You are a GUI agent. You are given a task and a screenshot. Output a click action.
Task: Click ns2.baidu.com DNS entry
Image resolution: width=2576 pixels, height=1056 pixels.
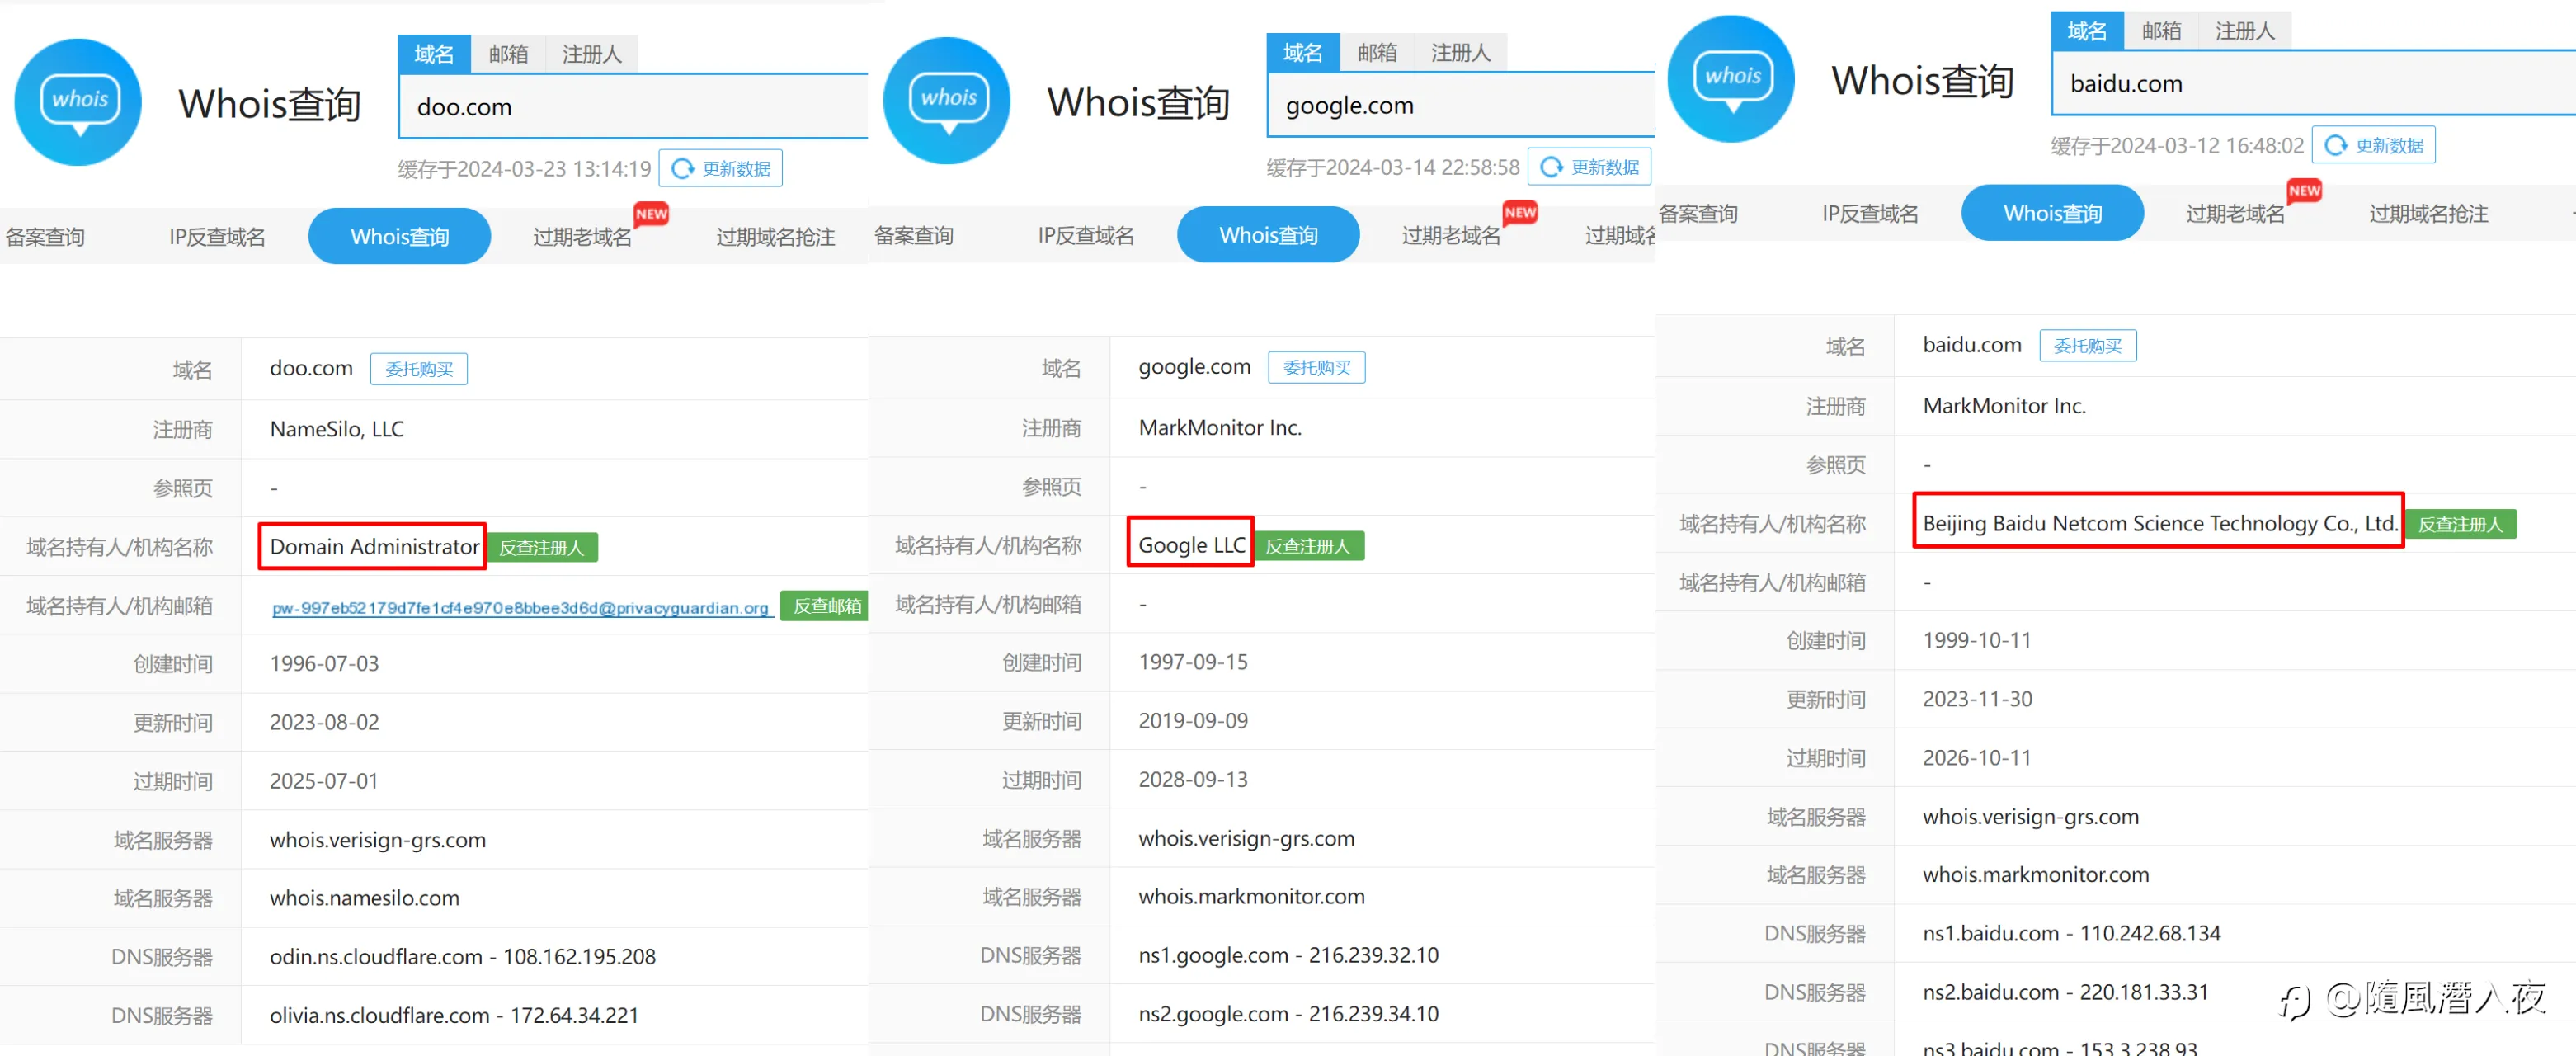click(2065, 992)
